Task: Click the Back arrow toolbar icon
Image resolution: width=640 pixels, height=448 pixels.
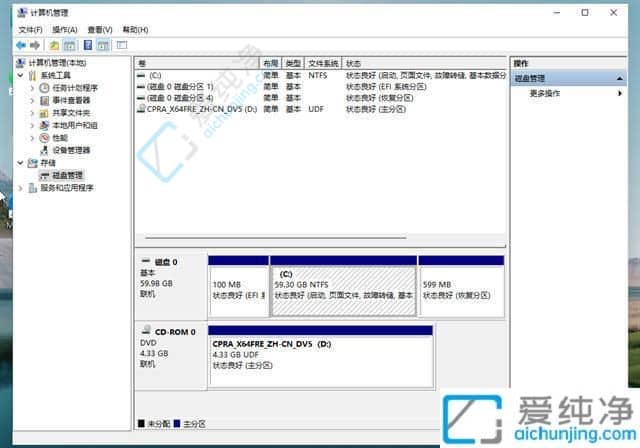Action: pyautogui.click(x=21, y=45)
